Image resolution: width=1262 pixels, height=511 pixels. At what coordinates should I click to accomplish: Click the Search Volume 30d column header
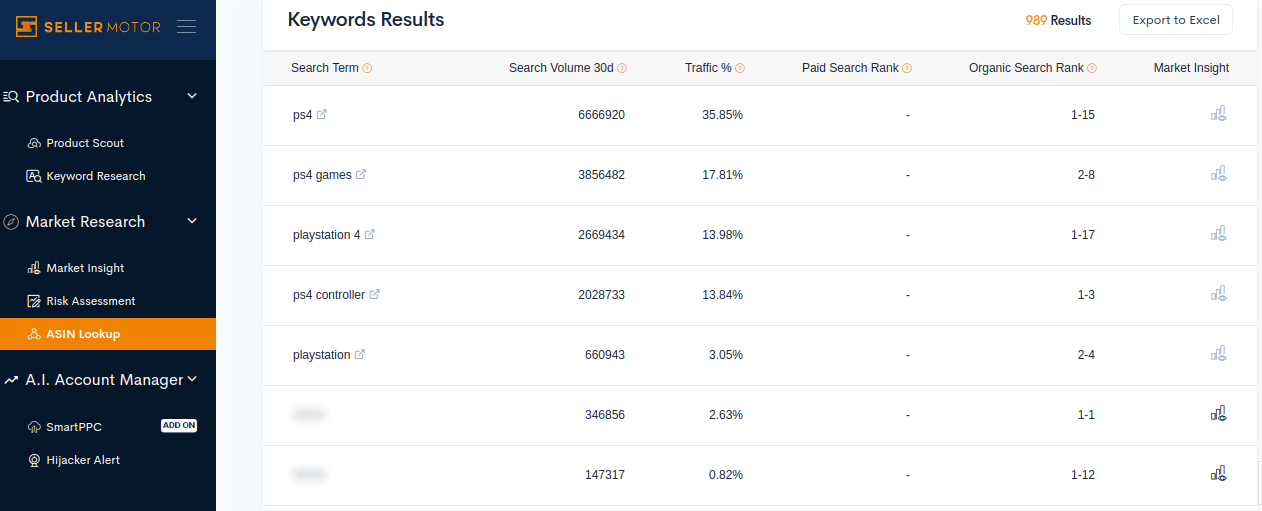[561, 68]
